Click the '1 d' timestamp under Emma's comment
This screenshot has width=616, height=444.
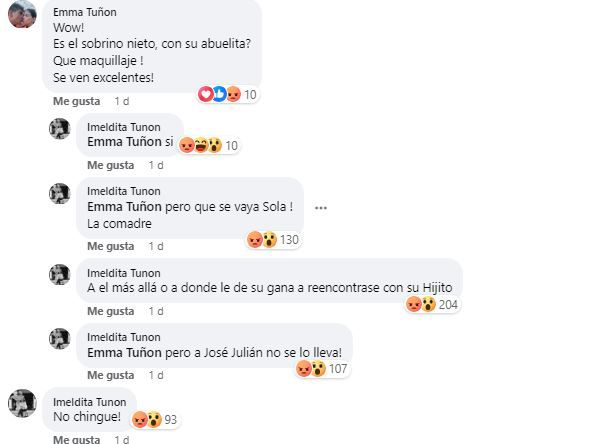[122, 101]
